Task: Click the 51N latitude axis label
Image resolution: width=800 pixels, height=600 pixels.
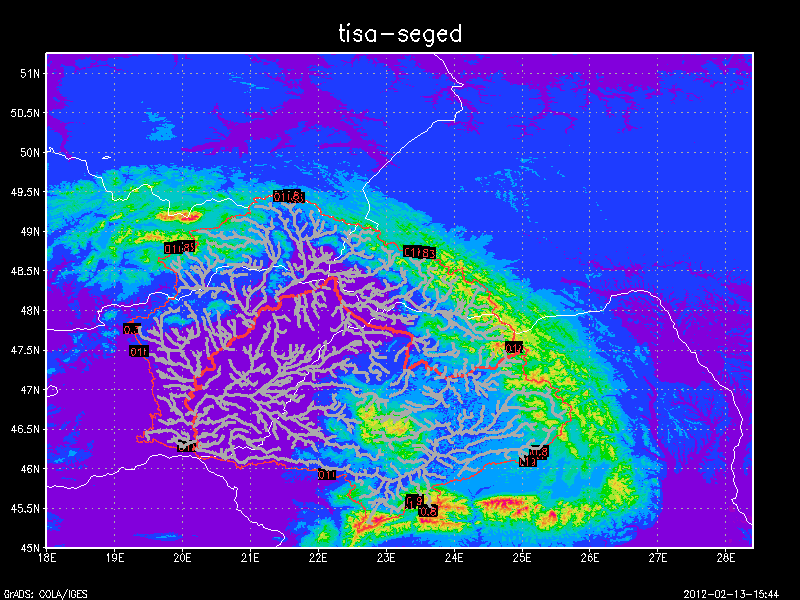Action: click(30, 73)
